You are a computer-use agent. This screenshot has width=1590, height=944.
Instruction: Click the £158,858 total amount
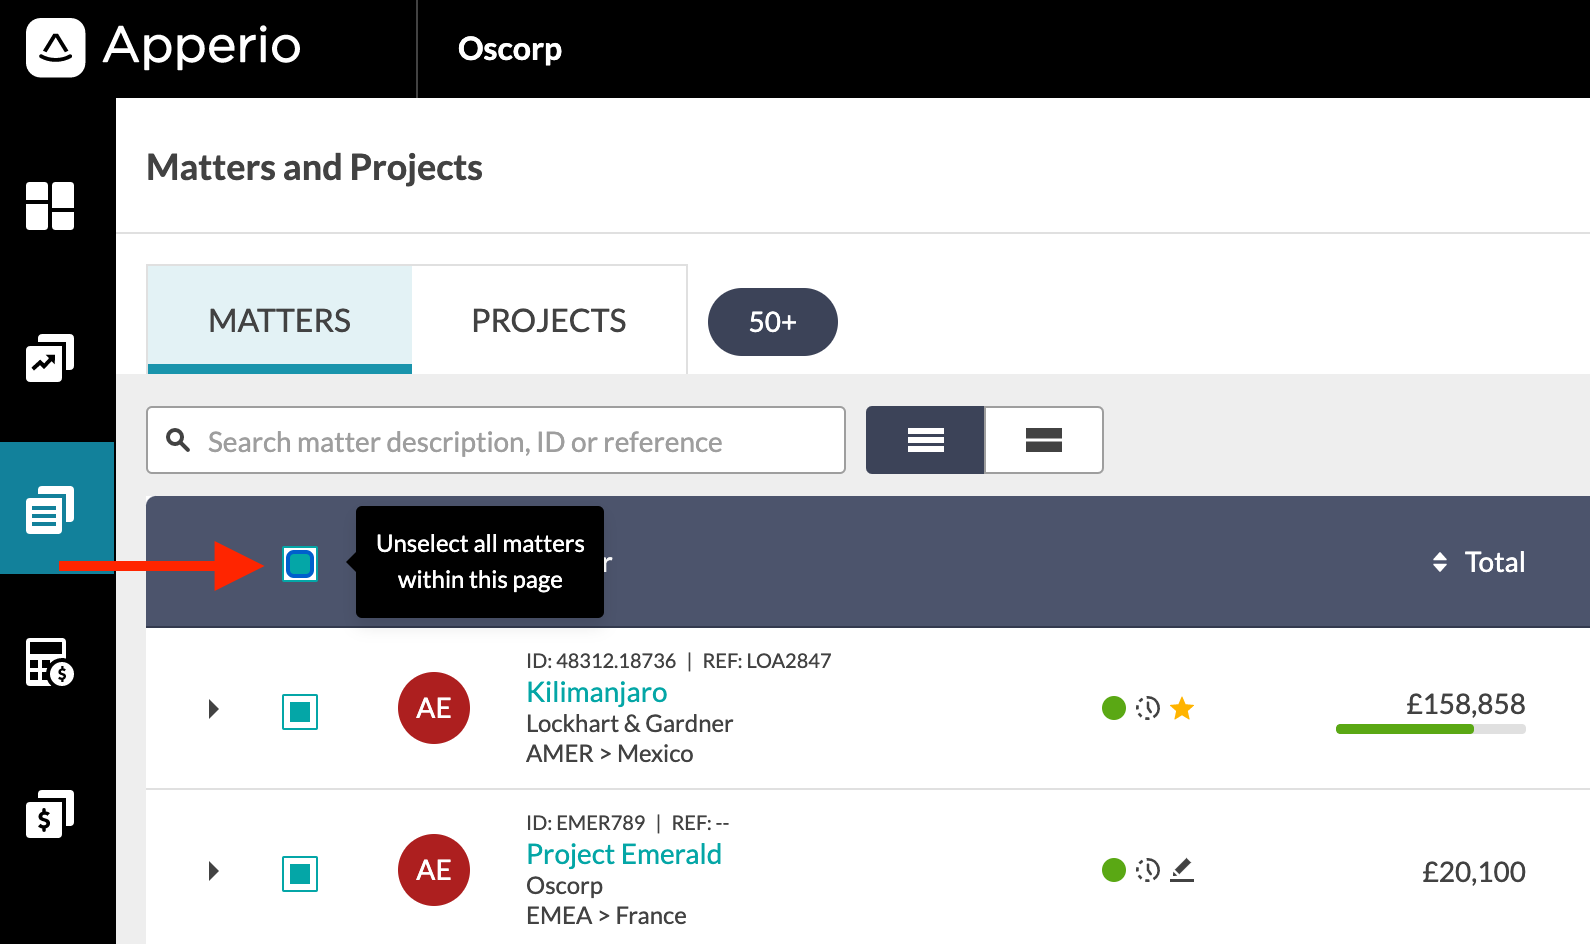click(1466, 704)
